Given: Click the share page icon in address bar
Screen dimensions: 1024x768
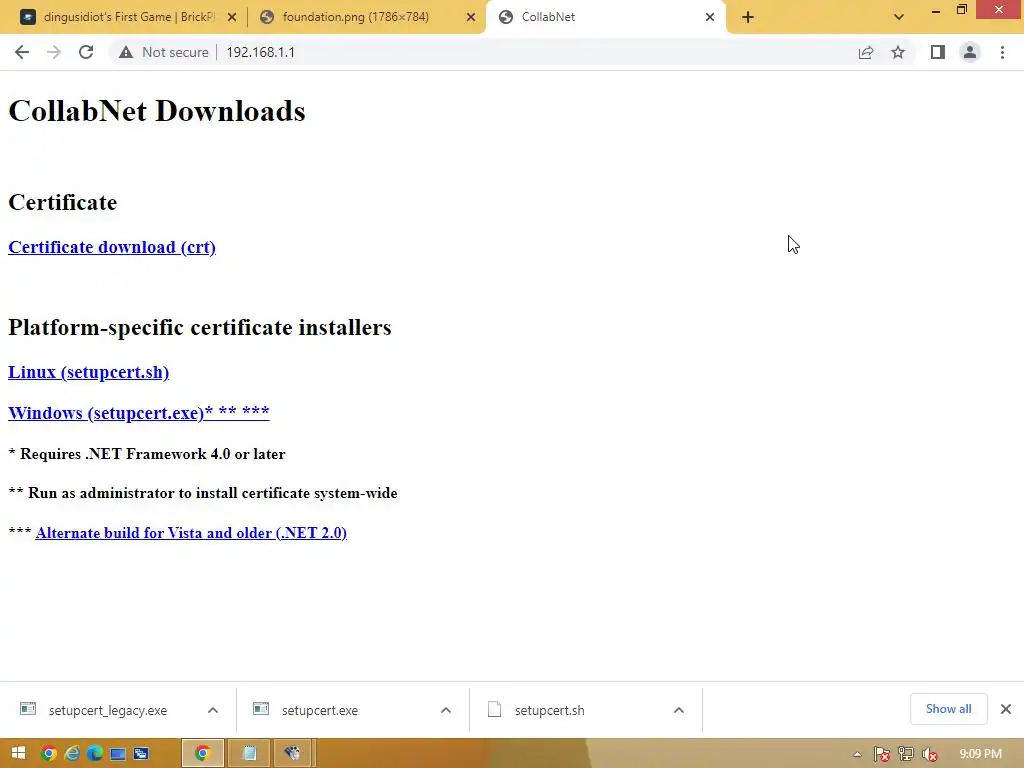Looking at the screenshot, I should (866, 52).
